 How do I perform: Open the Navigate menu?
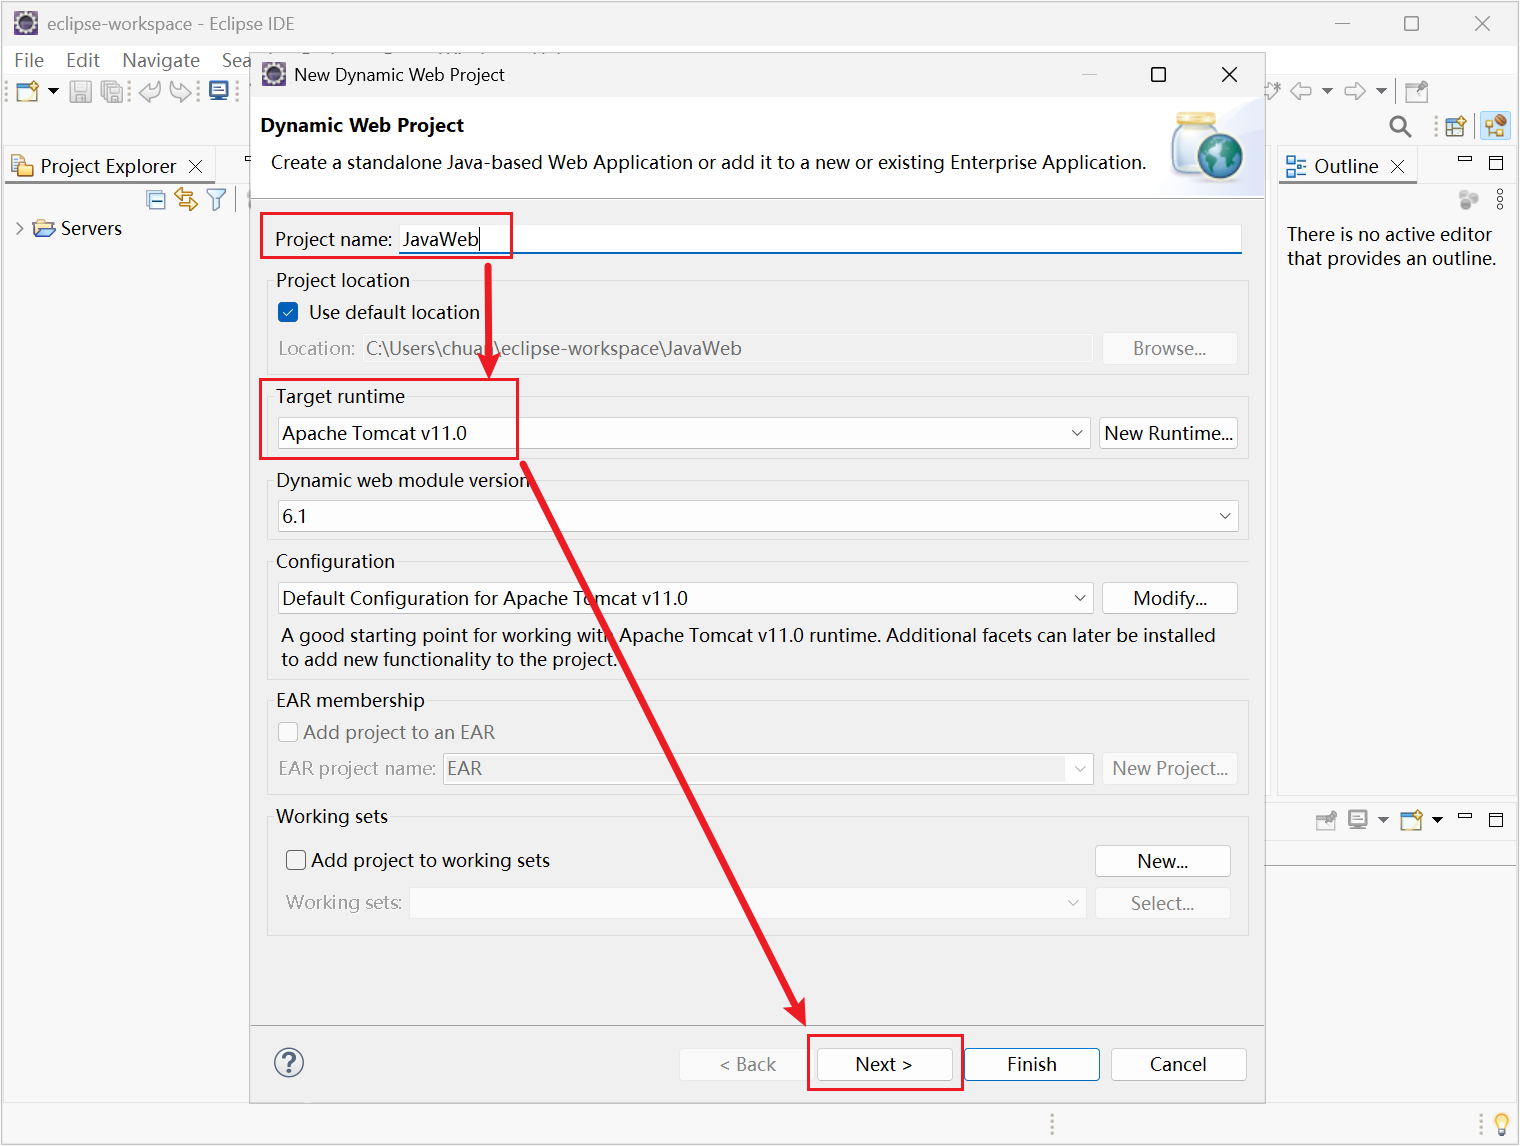click(161, 60)
